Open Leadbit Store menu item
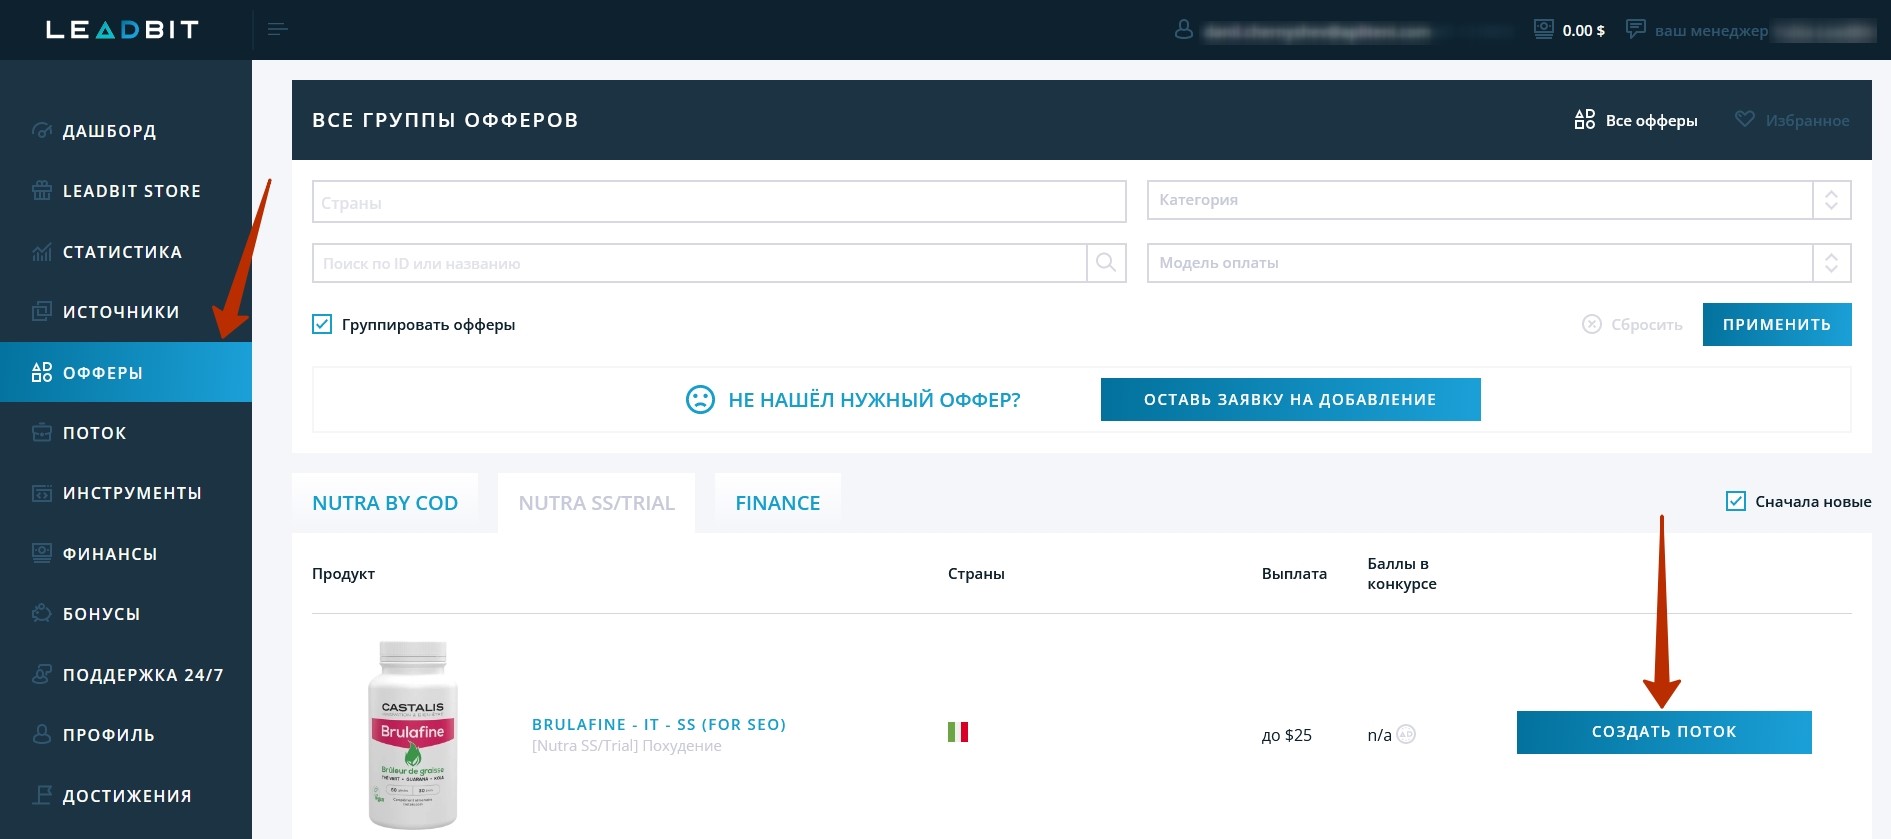Viewport: 1891px width, 839px height. click(126, 191)
